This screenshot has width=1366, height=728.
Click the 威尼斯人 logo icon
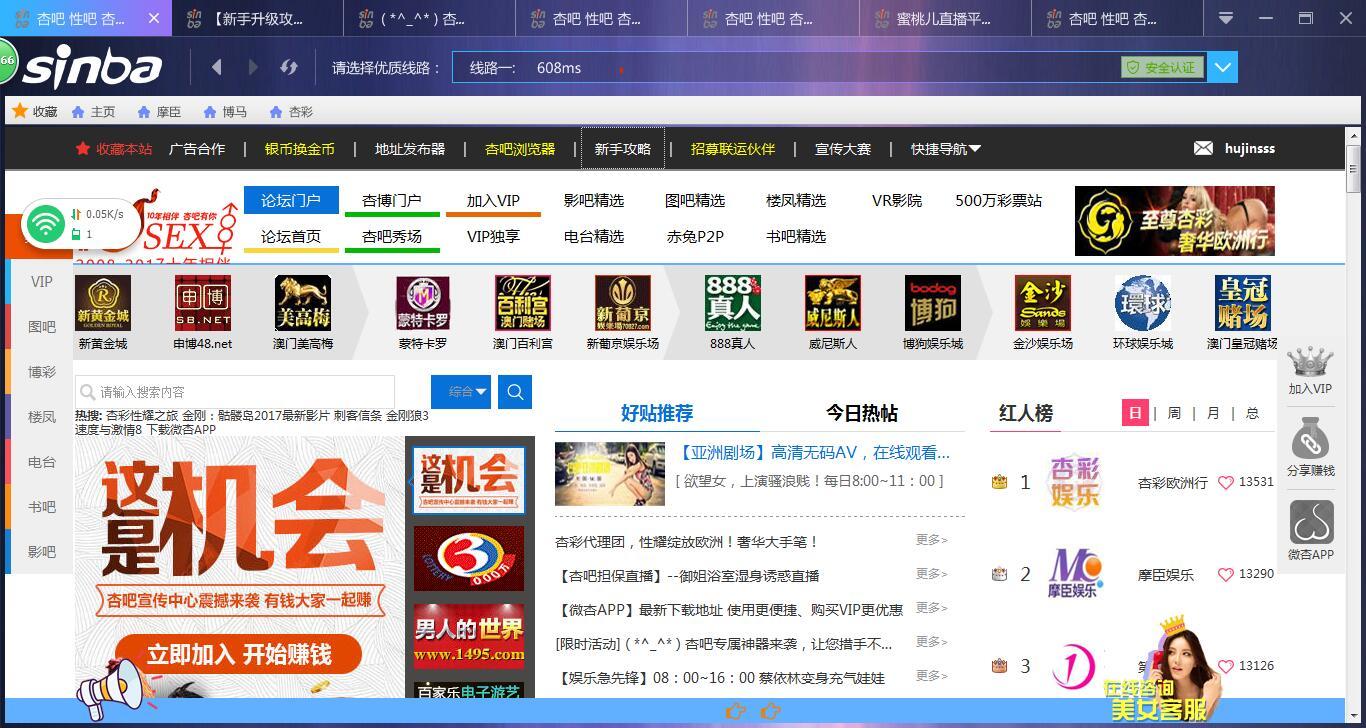(x=833, y=303)
